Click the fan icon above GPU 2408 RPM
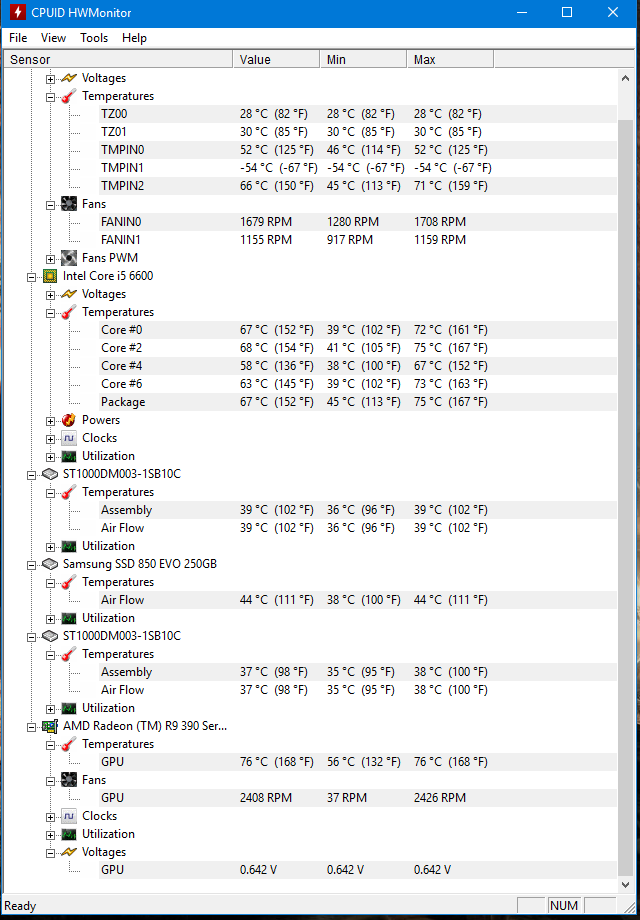The image size is (640, 920). click(69, 780)
